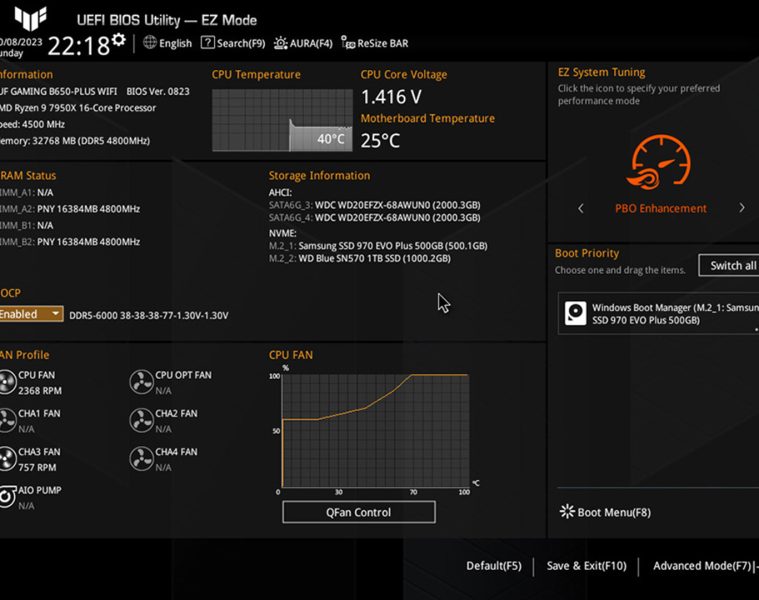Click the Memory 32768 MB text

75,140
